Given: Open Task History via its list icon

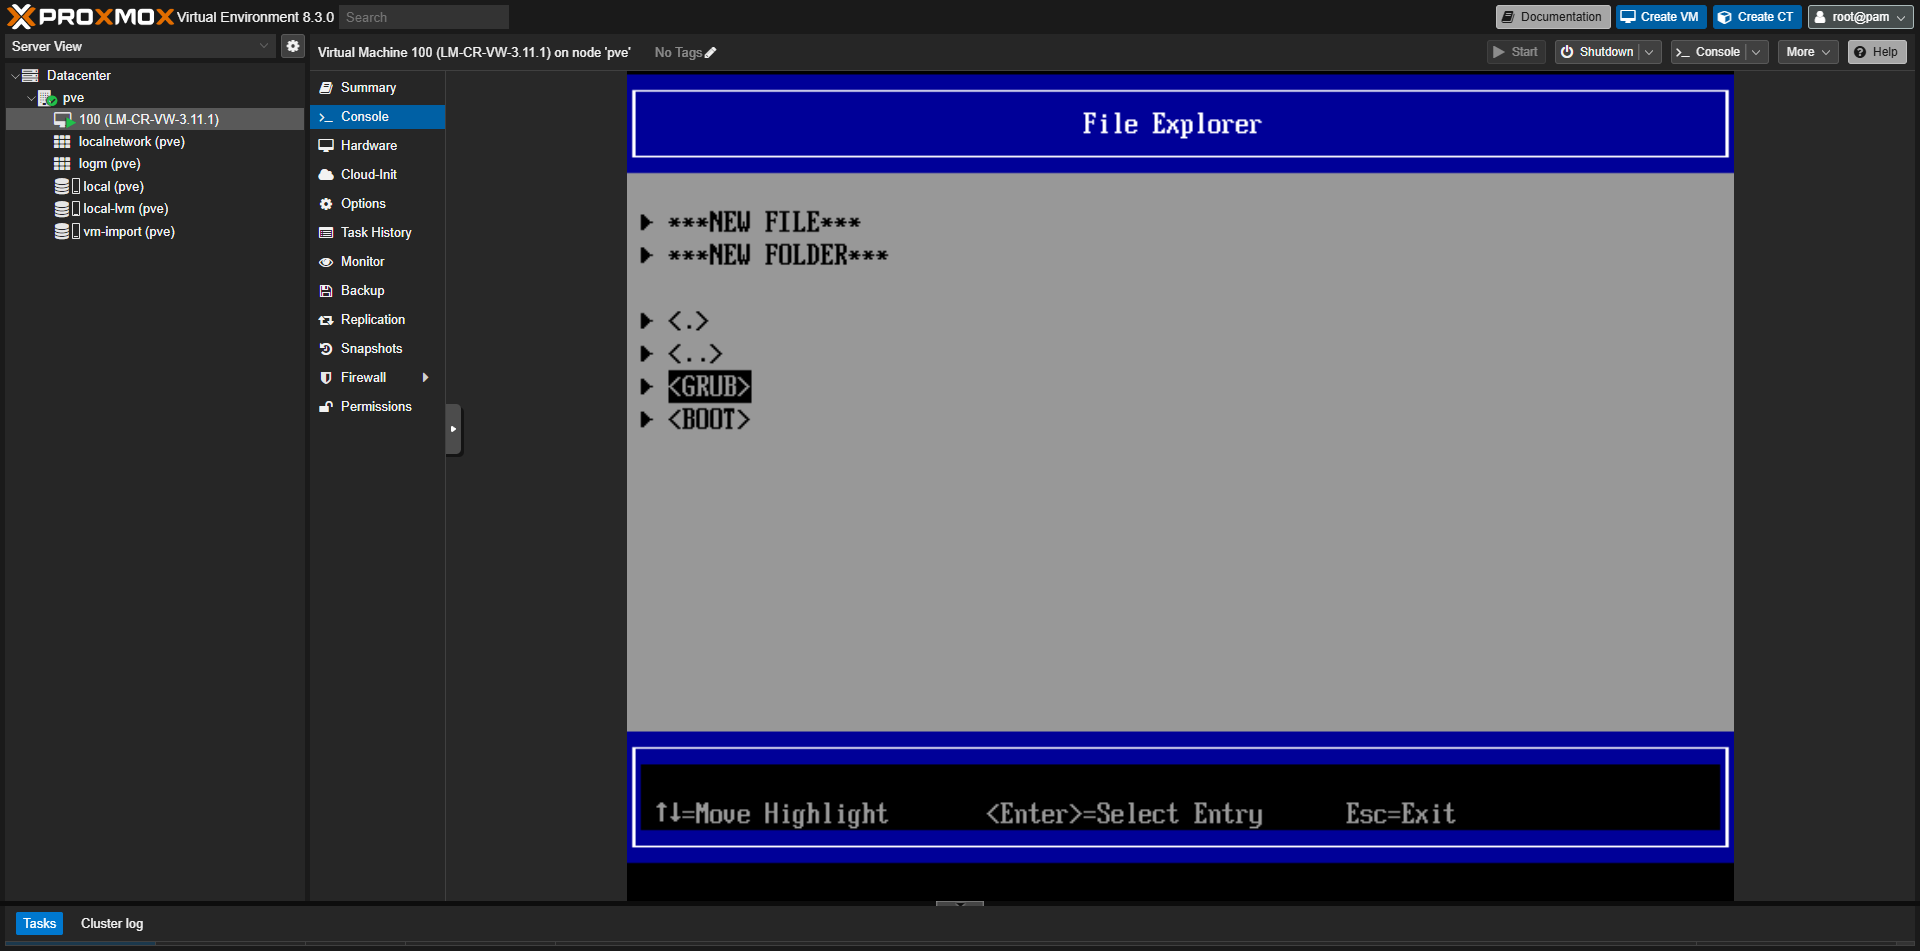Looking at the screenshot, I should [x=326, y=232].
